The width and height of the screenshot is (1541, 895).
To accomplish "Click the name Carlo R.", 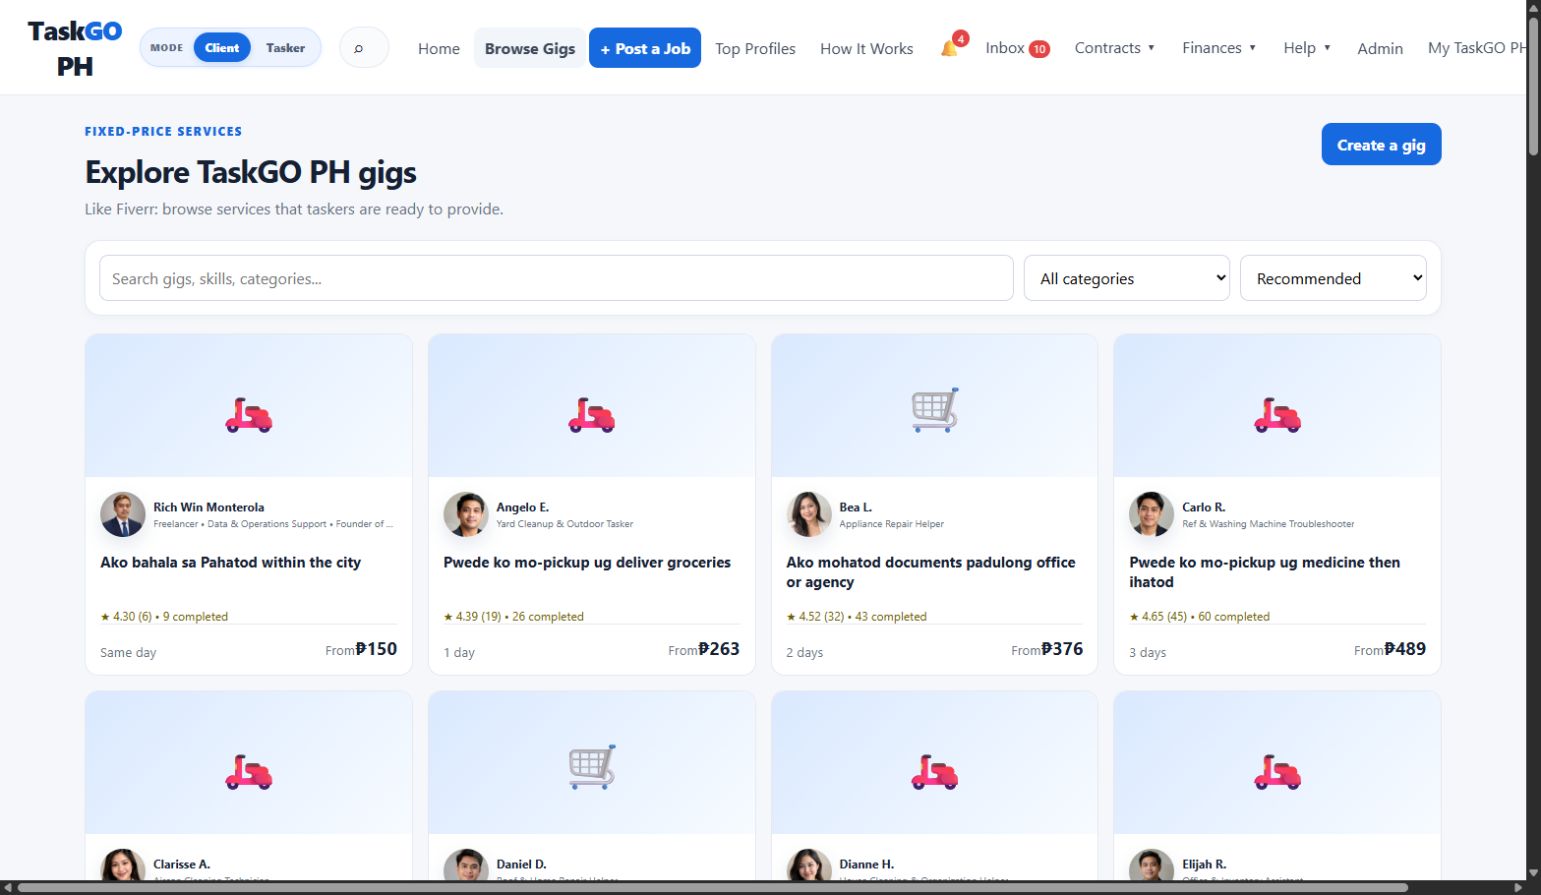I will click(1203, 507).
